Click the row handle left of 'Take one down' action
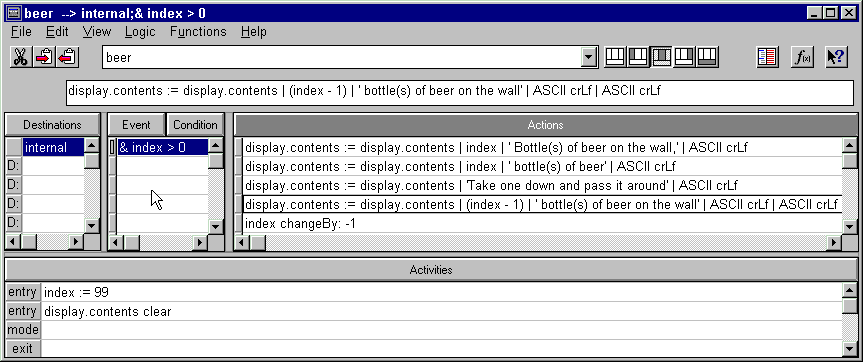Screen dimensions: 863x362 (x=239, y=185)
